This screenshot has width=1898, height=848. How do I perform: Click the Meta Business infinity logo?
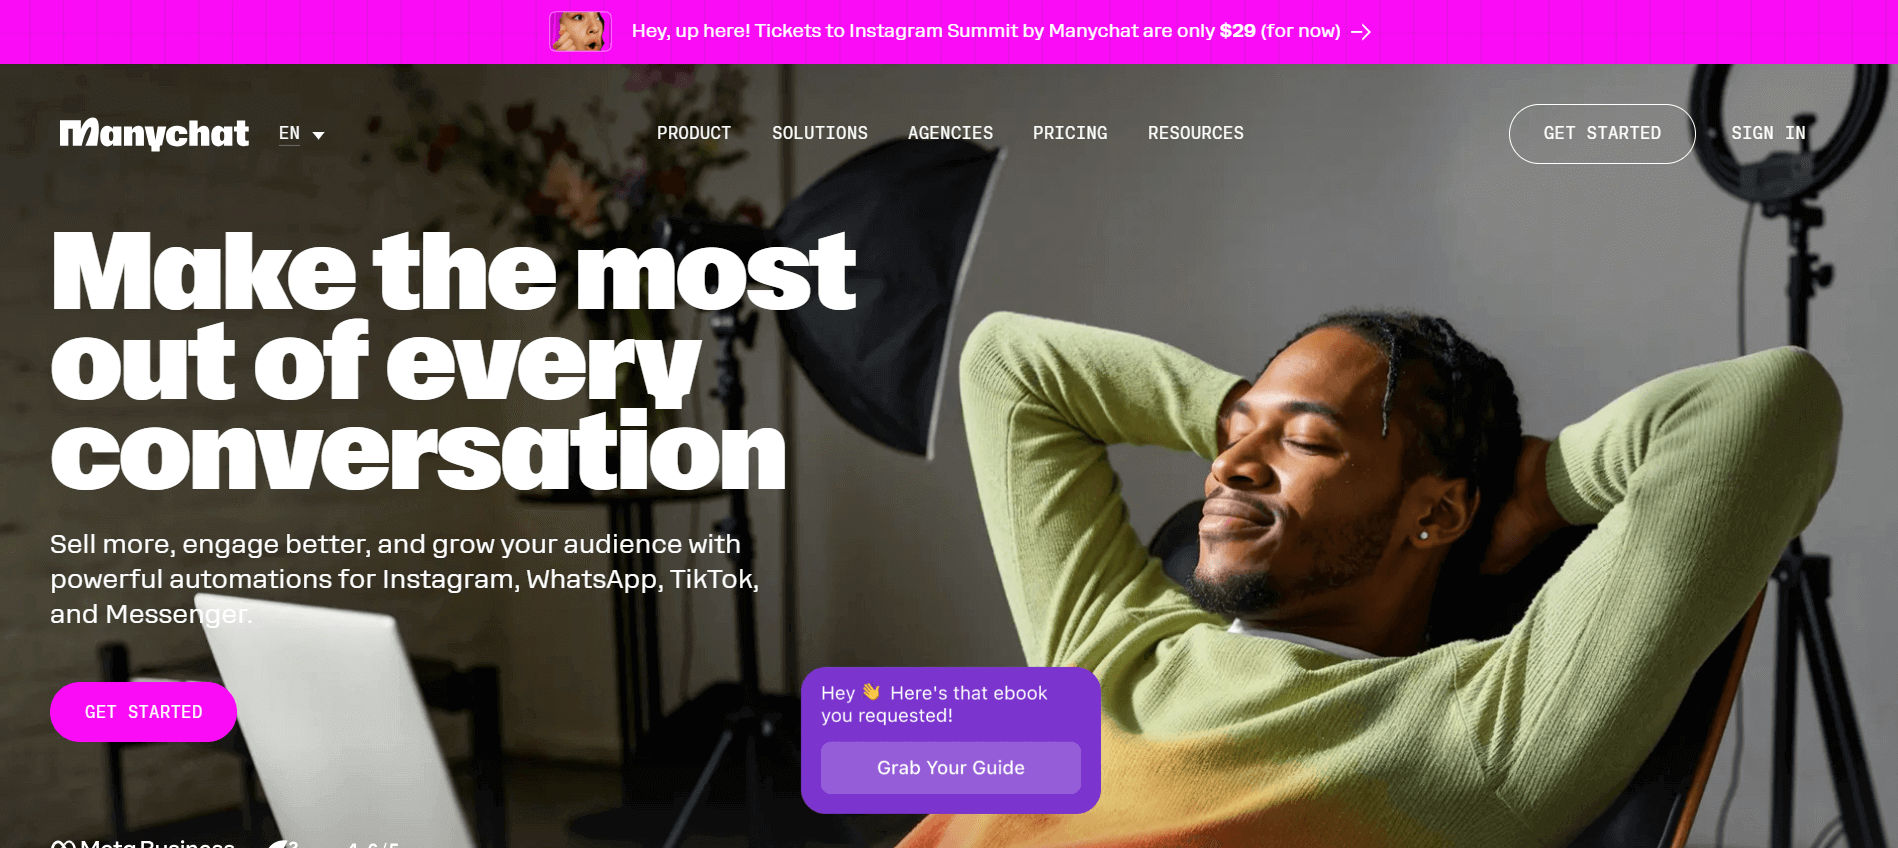63,844
